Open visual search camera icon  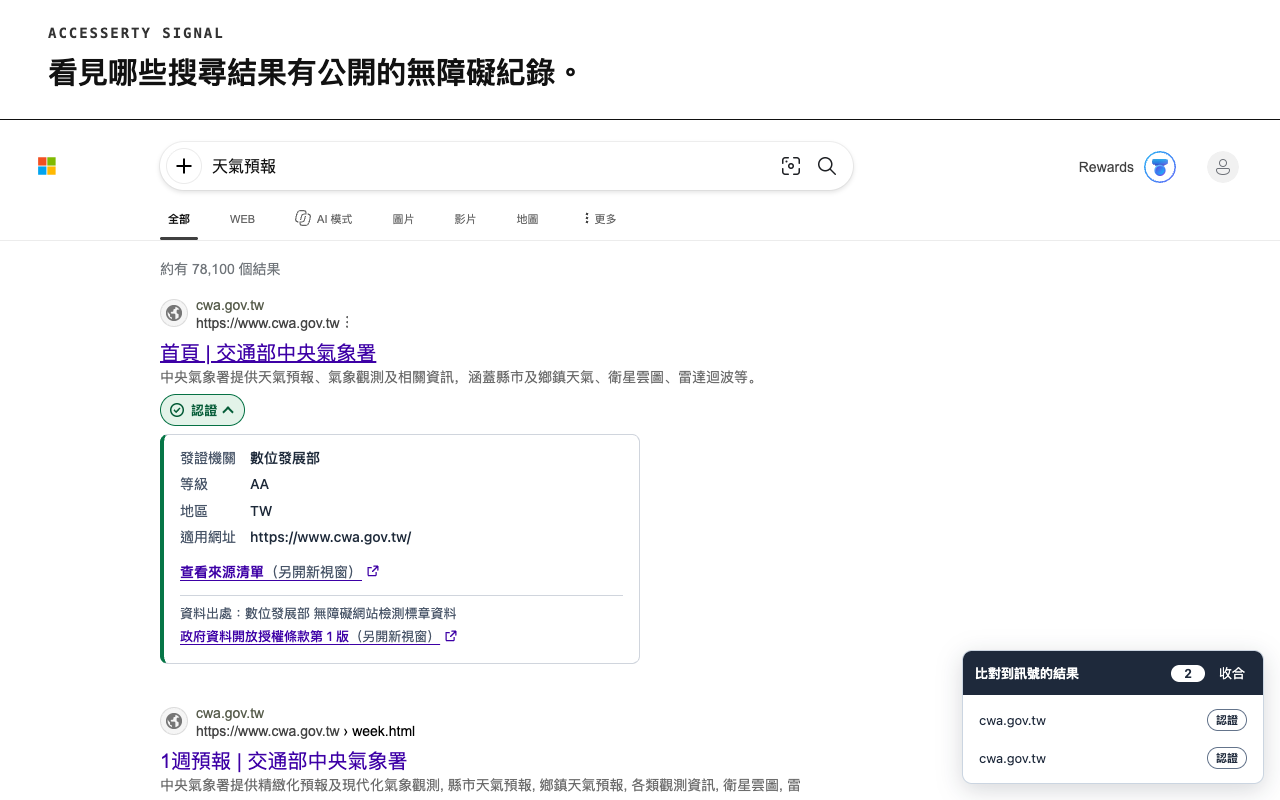pos(791,166)
